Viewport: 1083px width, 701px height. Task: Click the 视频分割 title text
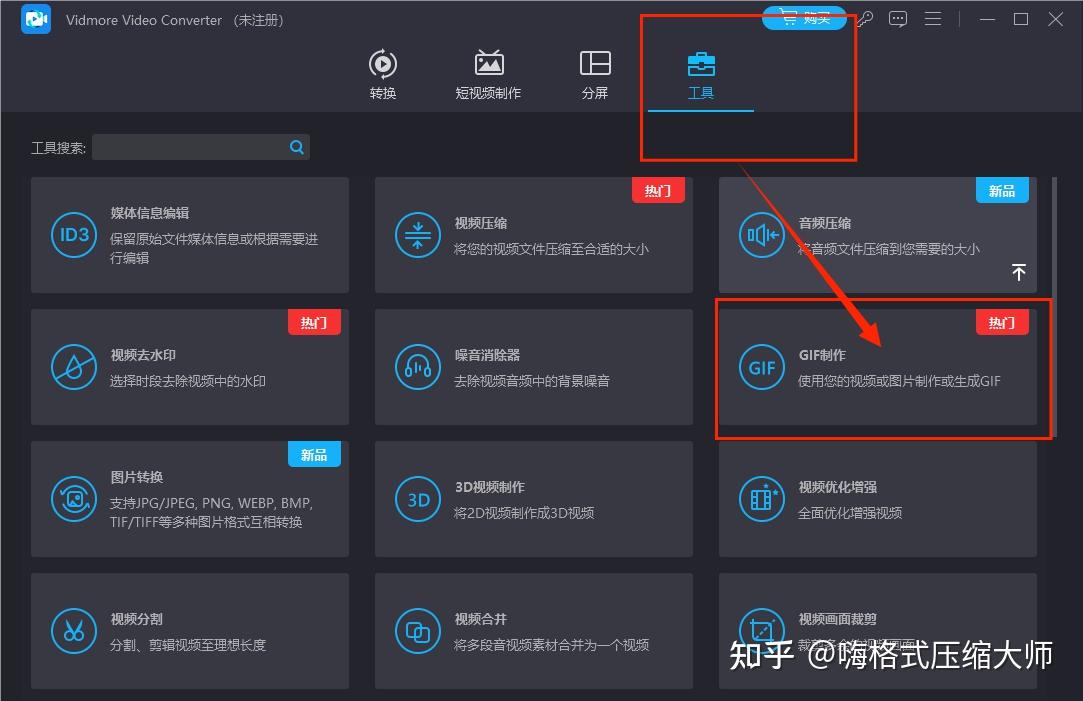click(x=137, y=619)
